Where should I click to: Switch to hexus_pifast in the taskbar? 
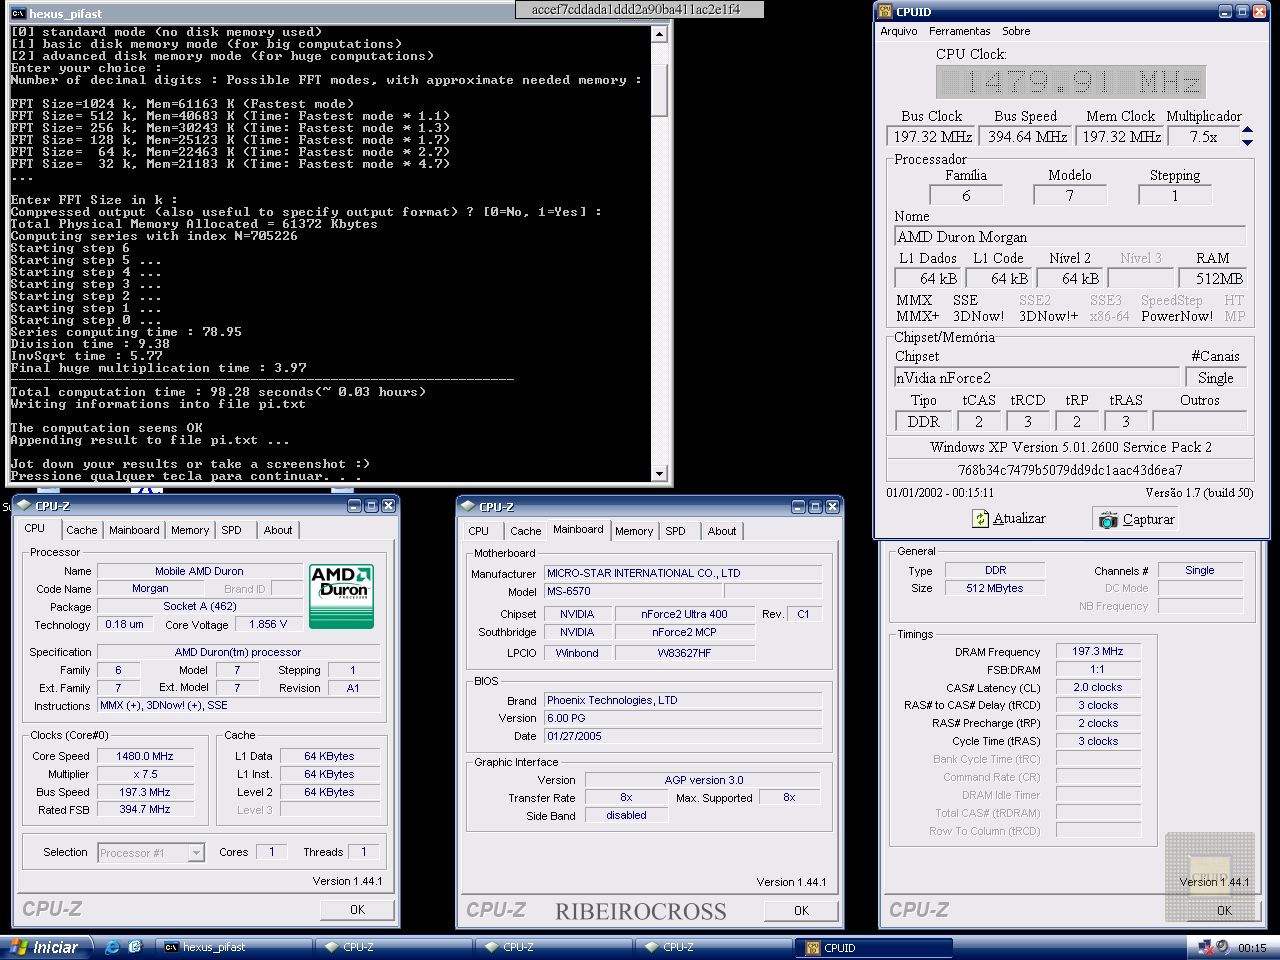(234, 947)
